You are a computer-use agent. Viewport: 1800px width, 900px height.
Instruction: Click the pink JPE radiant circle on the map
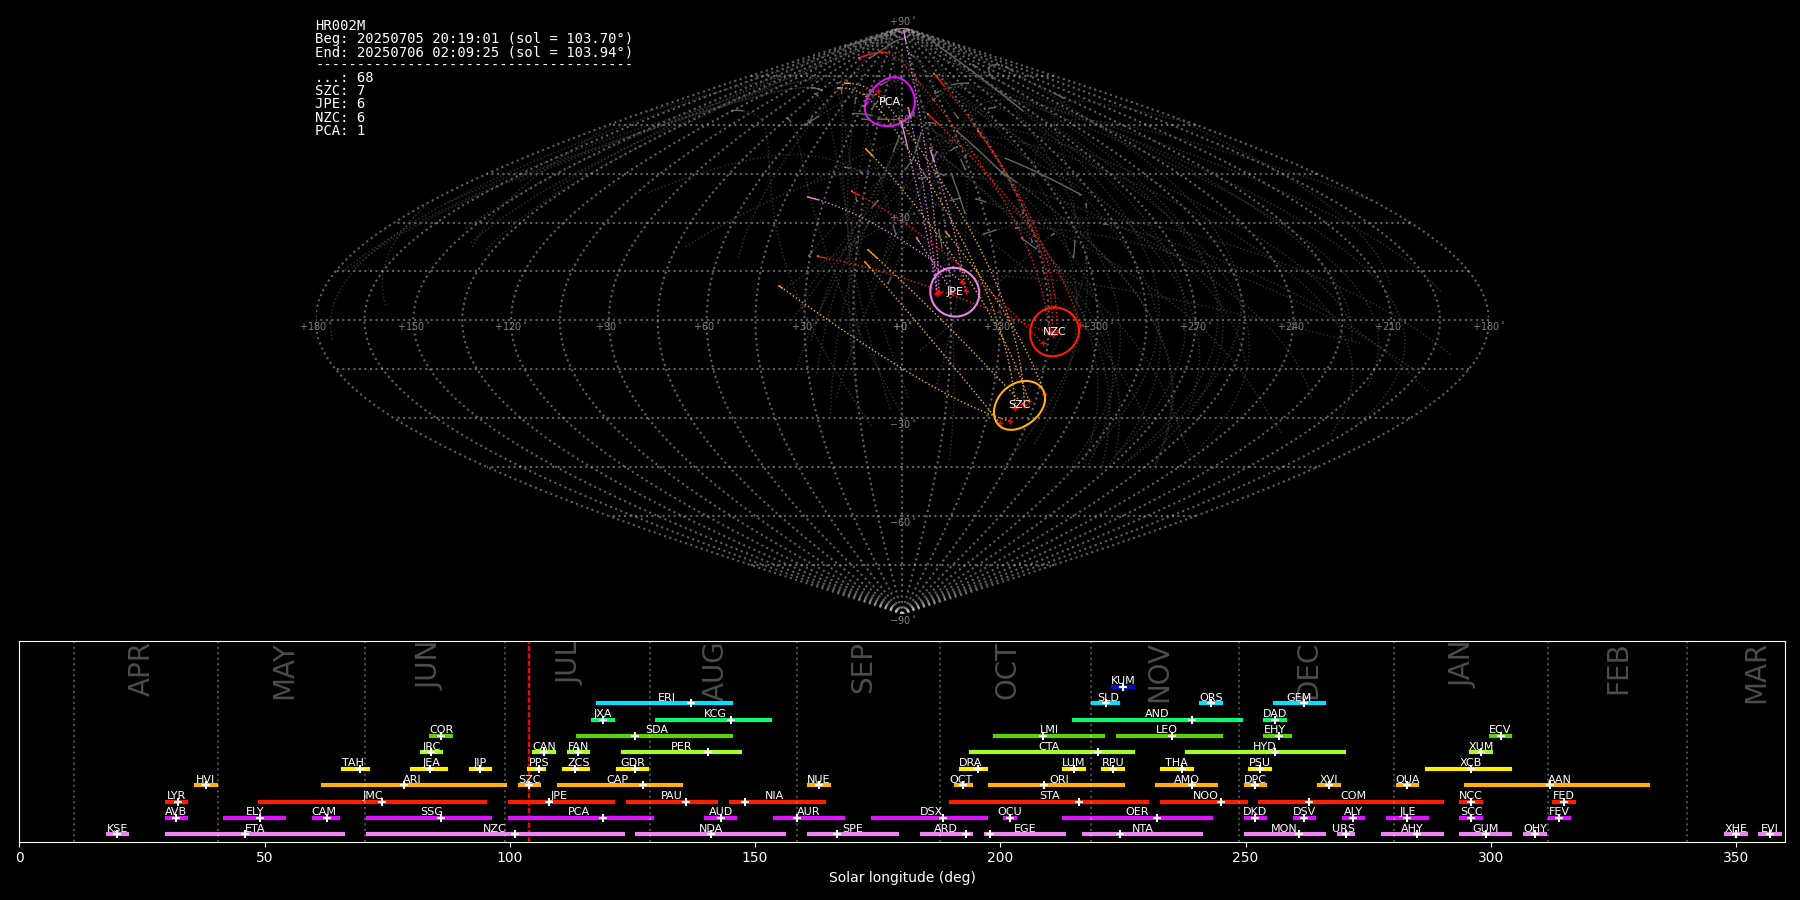pos(954,292)
